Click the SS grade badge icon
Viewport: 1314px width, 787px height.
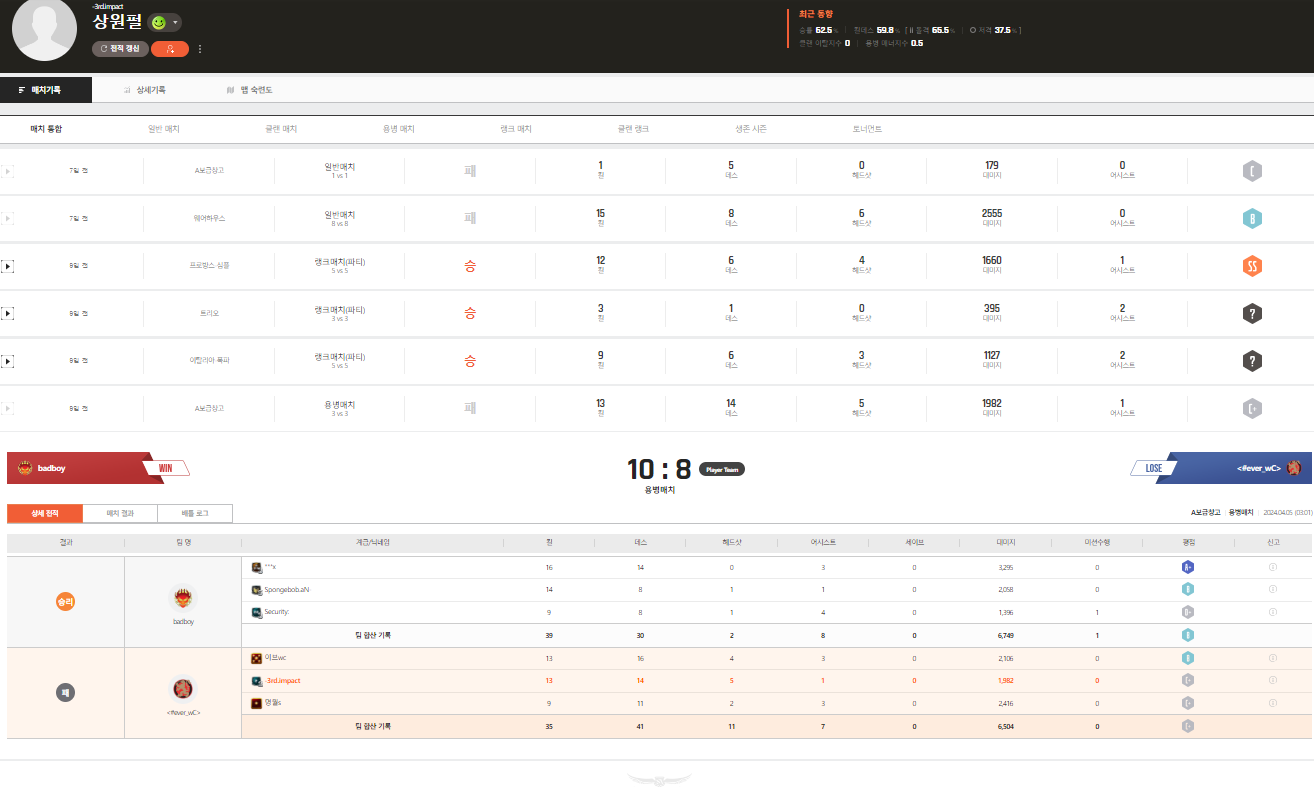(1252, 266)
